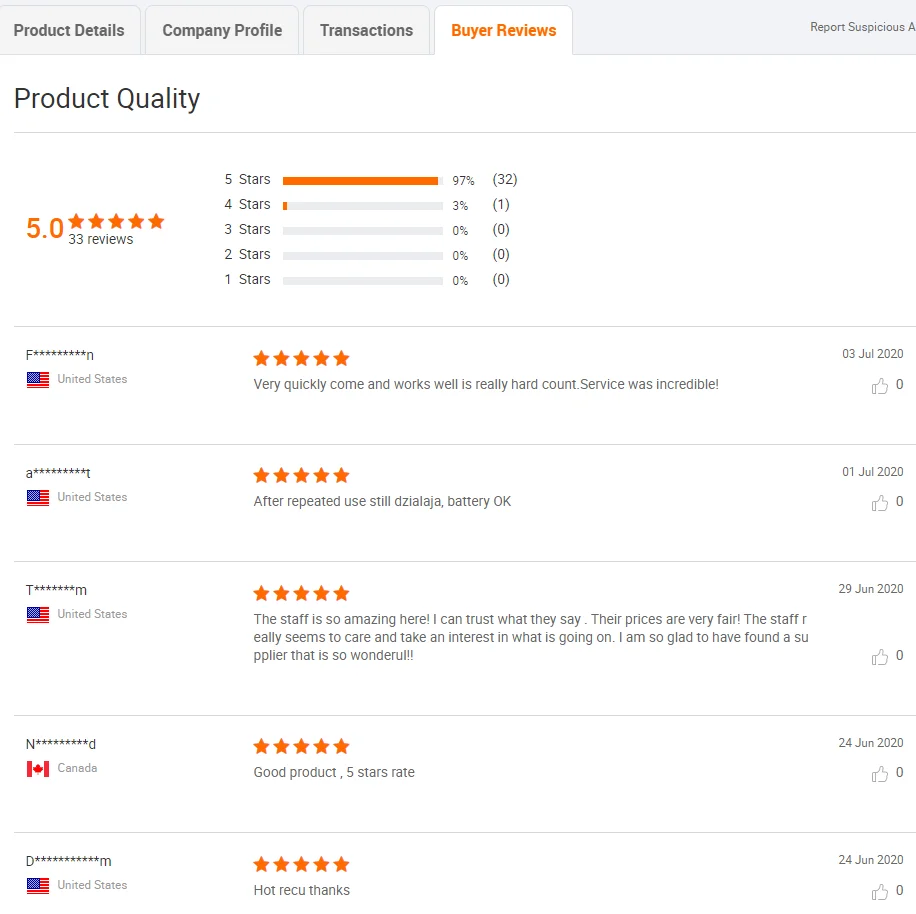Open the Product Details tab
The width and height of the screenshot is (916, 914).
(x=69, y=31)
